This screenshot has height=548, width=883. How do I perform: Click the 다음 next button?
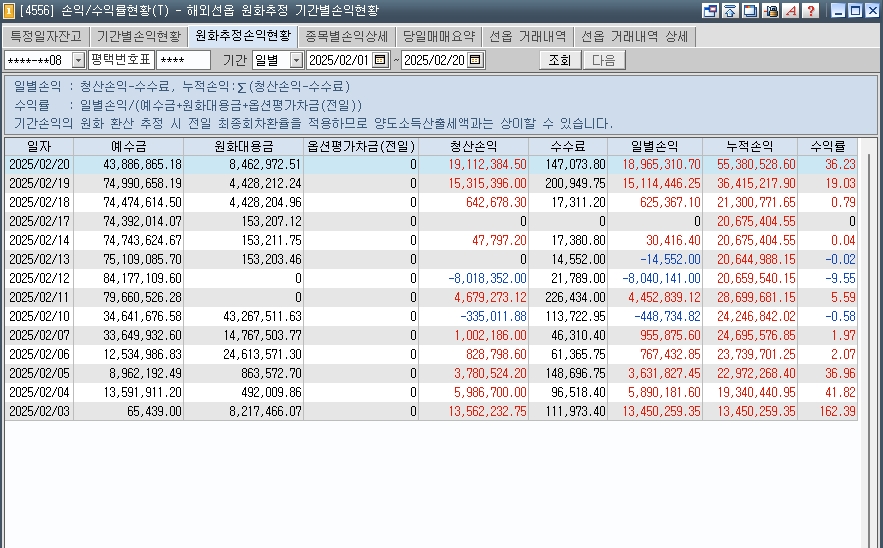point(604,60)
